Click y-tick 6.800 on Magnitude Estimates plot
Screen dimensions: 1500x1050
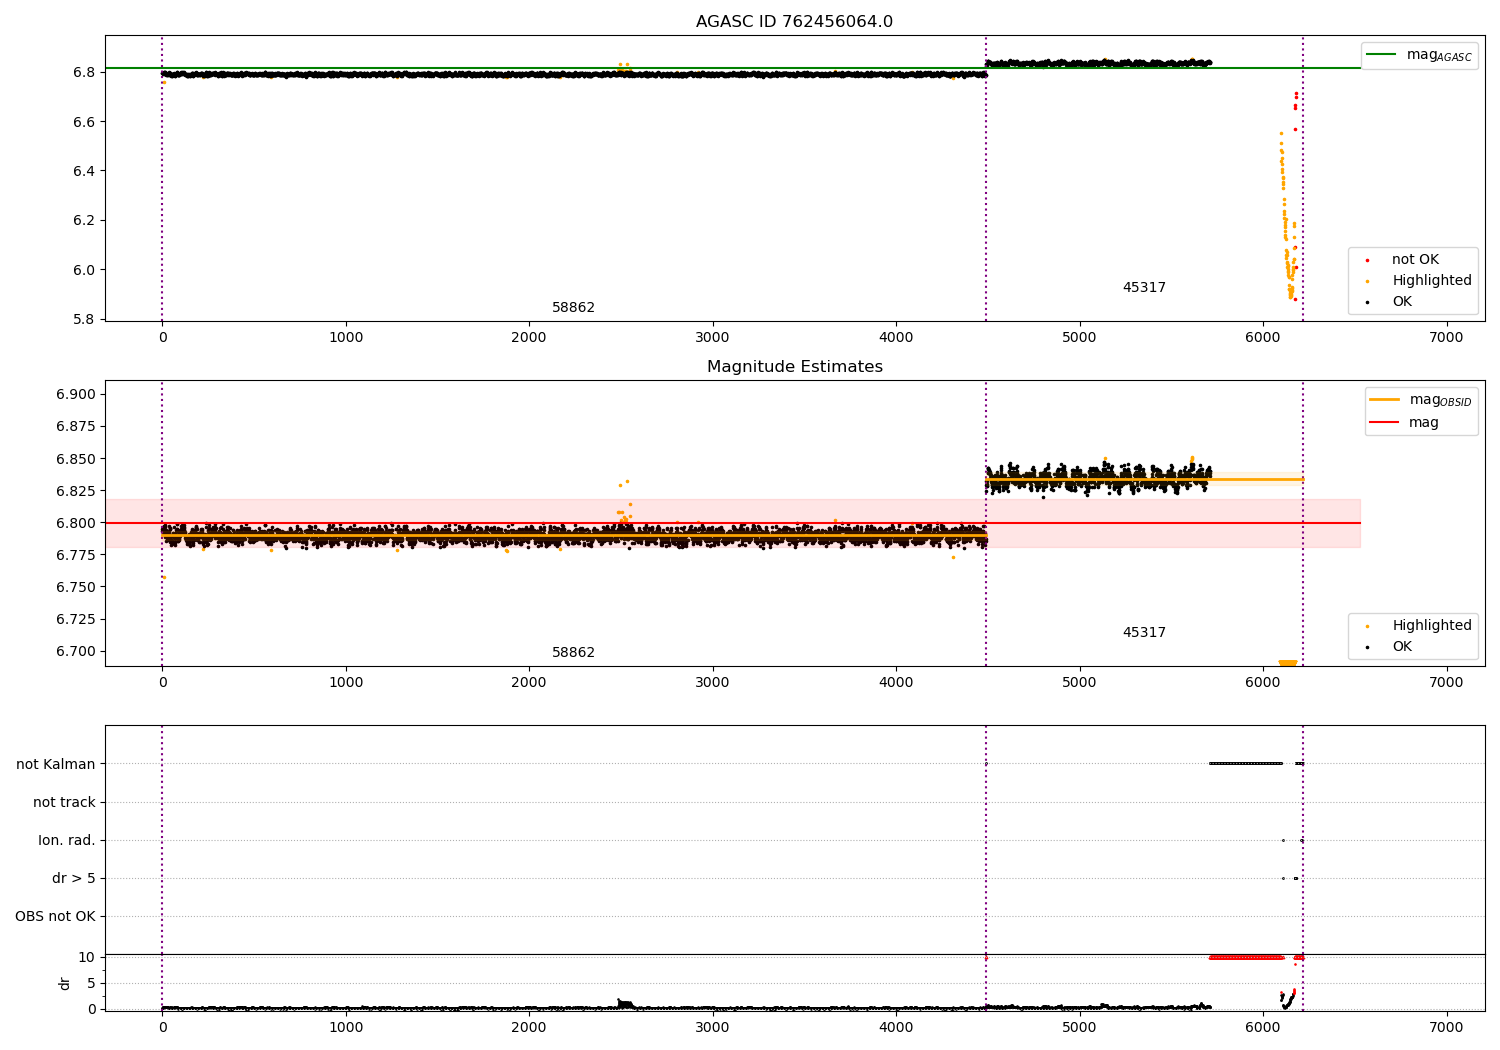pos(76,523)
